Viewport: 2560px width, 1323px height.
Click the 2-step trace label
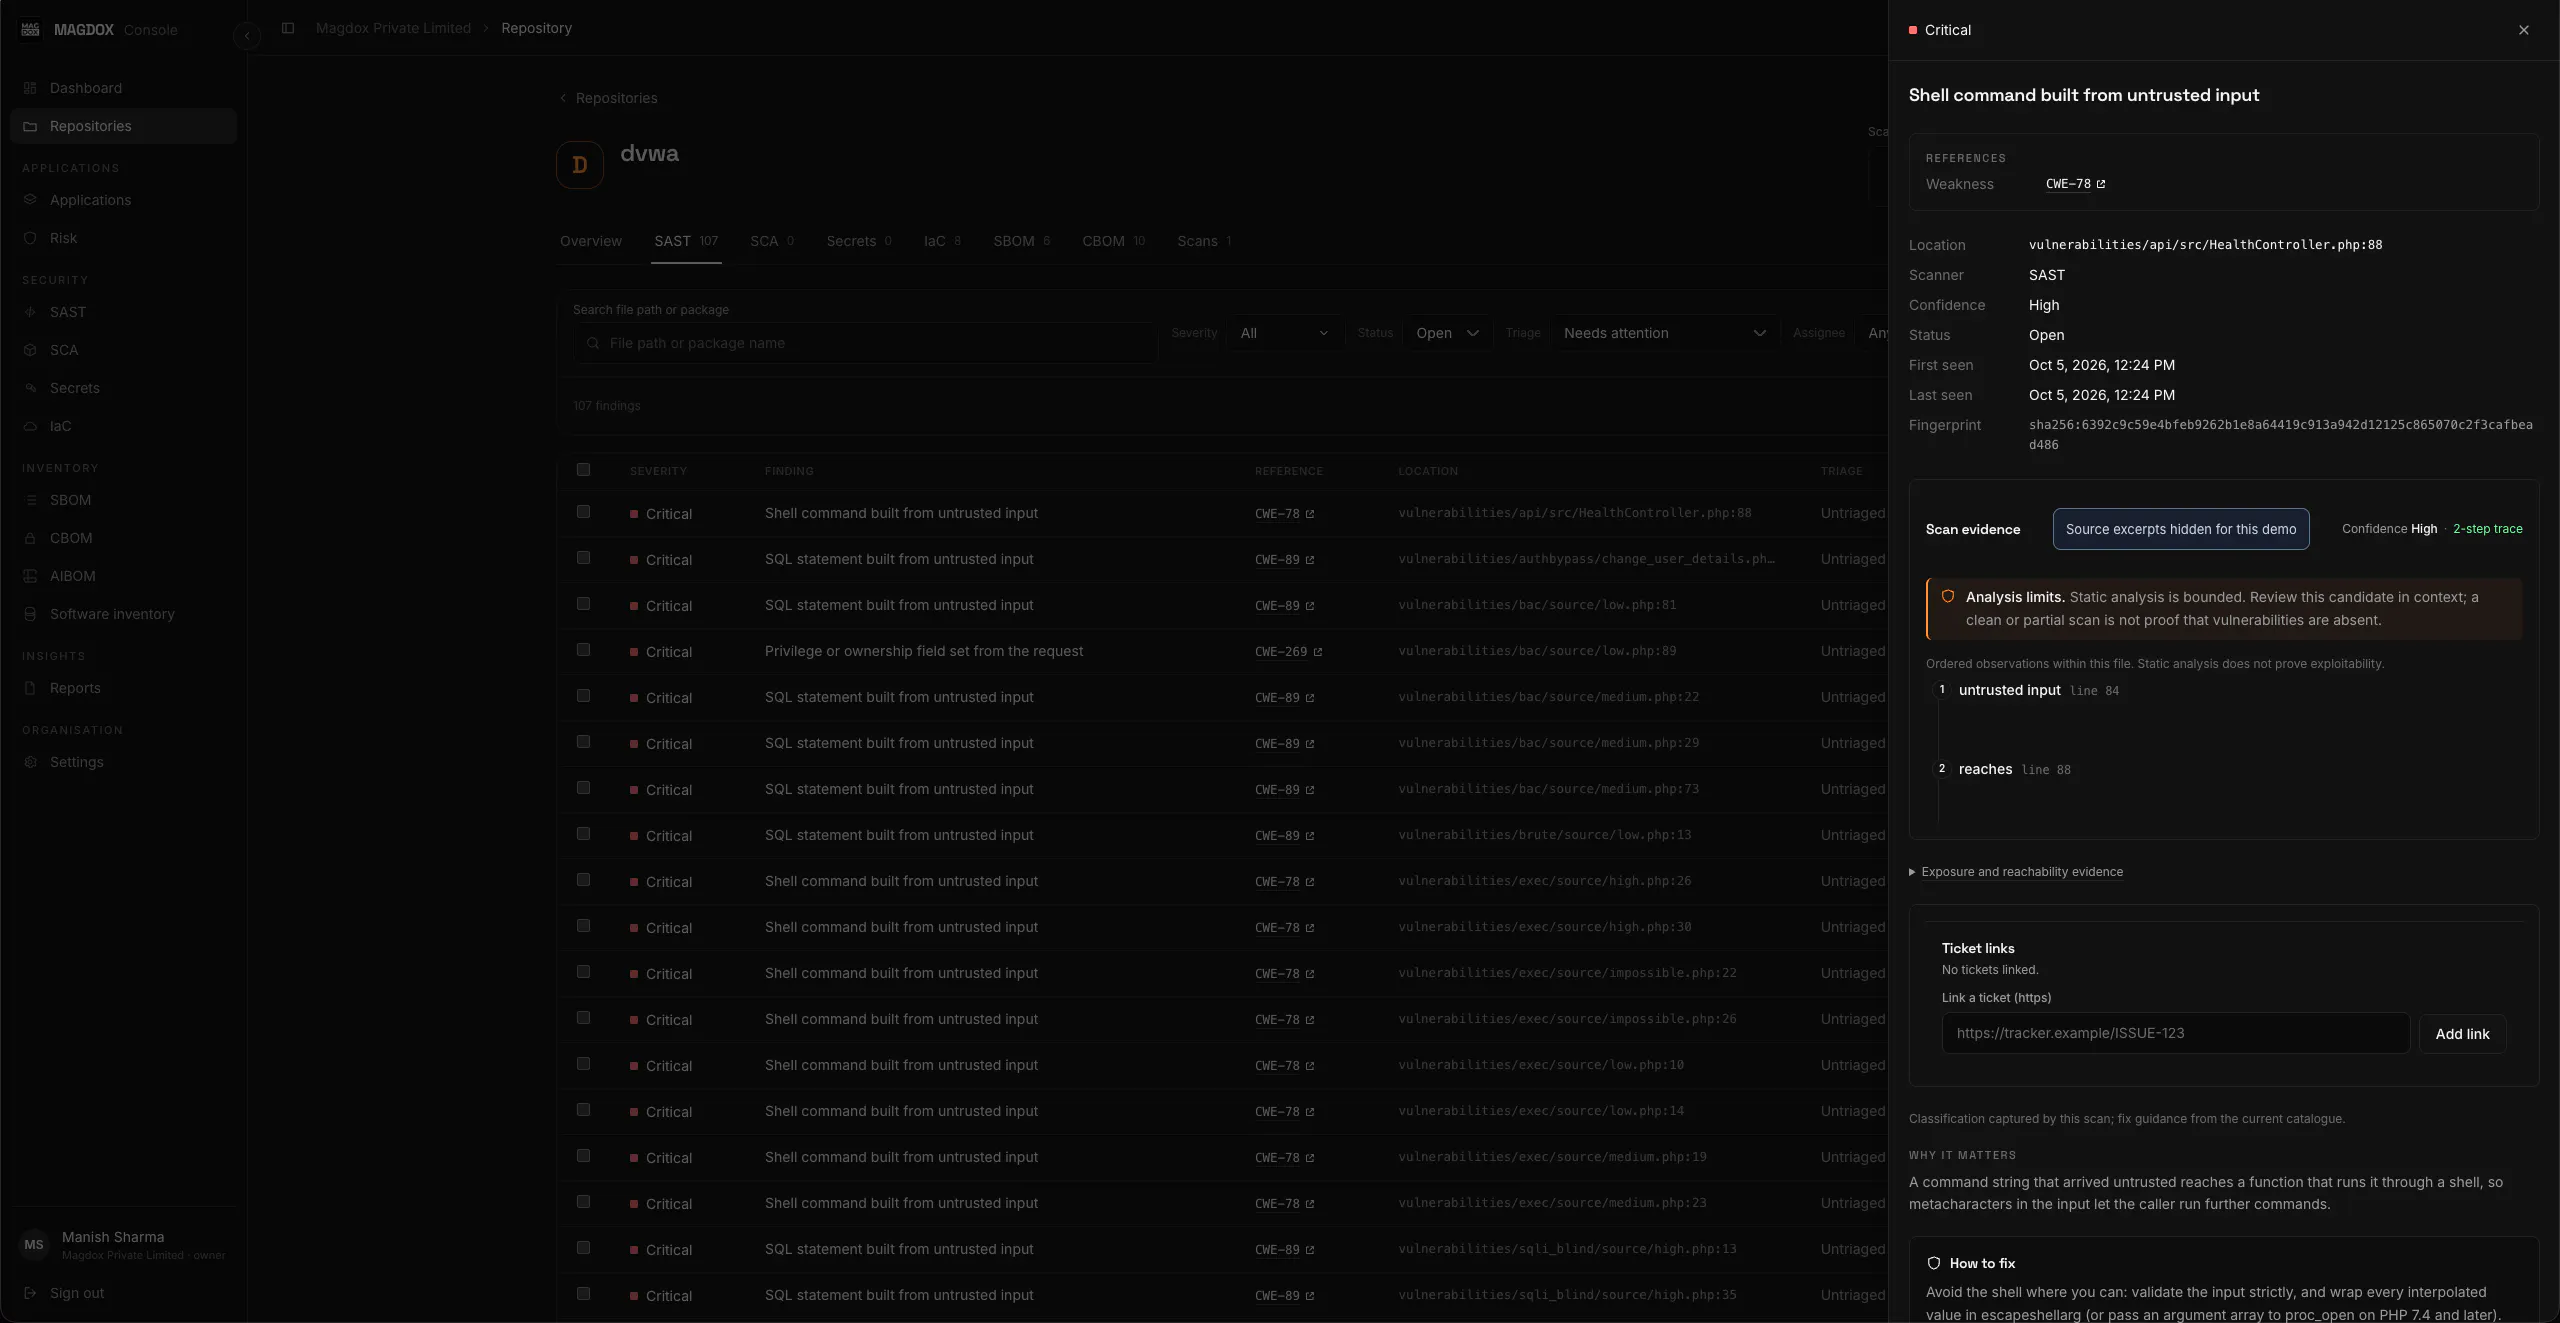tap(2487, 529)
